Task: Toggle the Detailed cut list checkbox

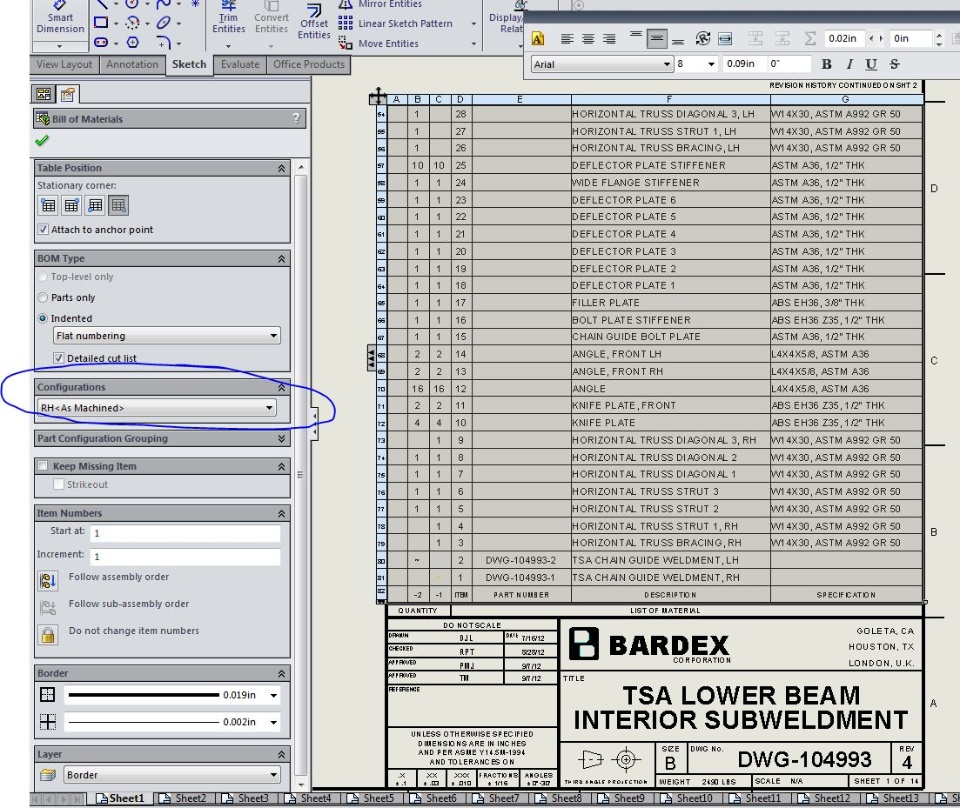Action: pos(59,358)
